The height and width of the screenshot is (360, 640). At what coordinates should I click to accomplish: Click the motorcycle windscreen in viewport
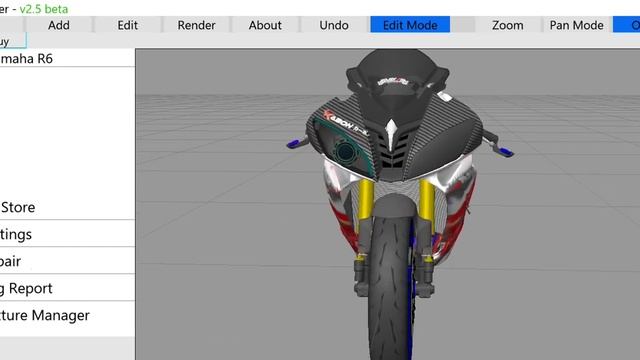[395, 73]
